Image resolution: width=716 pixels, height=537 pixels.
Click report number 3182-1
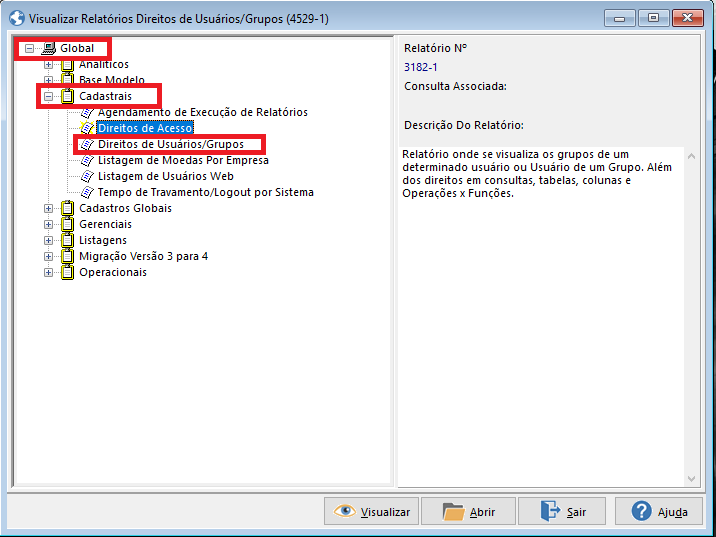421,67
